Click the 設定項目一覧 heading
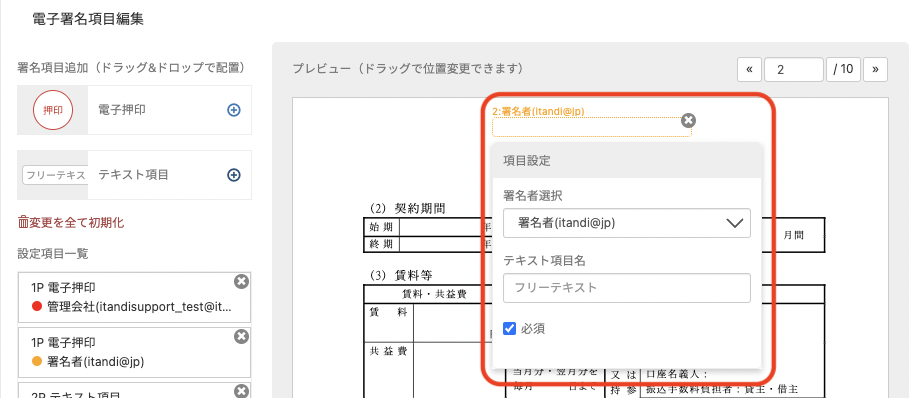Screen dimensions: 910x398 tap(53, 254)
